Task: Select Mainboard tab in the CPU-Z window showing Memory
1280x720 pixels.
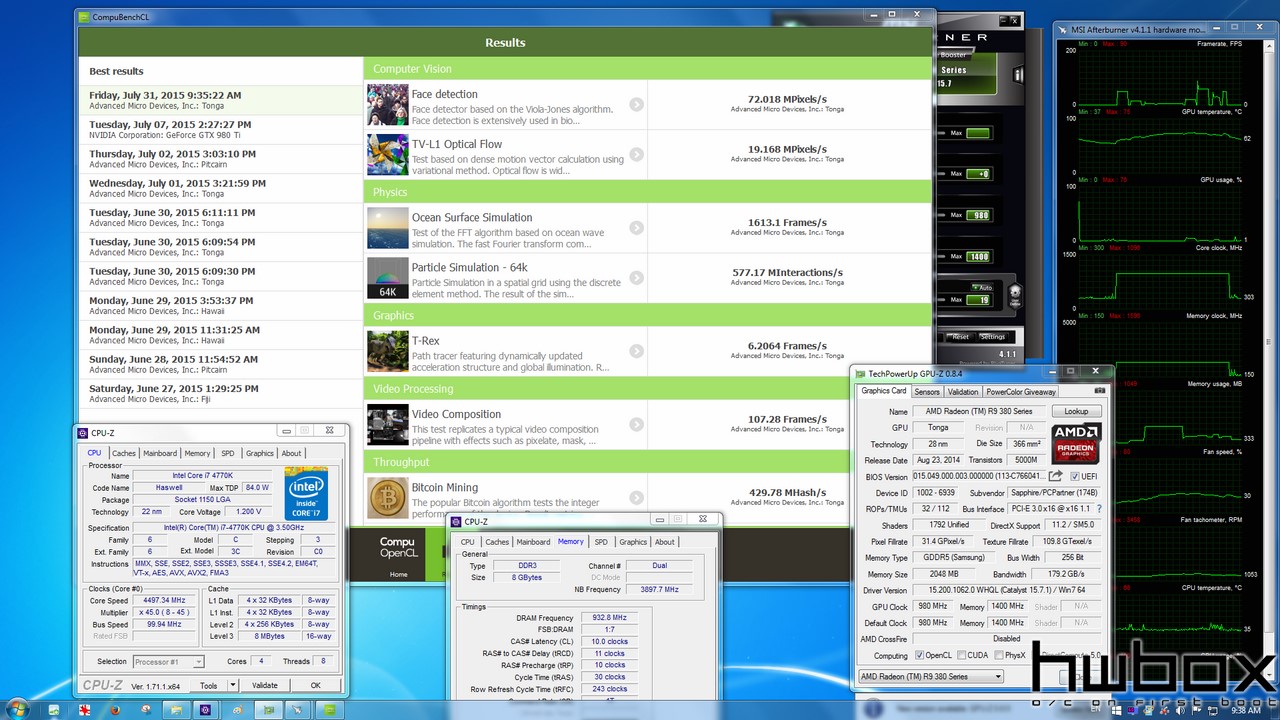Action: 533,542
